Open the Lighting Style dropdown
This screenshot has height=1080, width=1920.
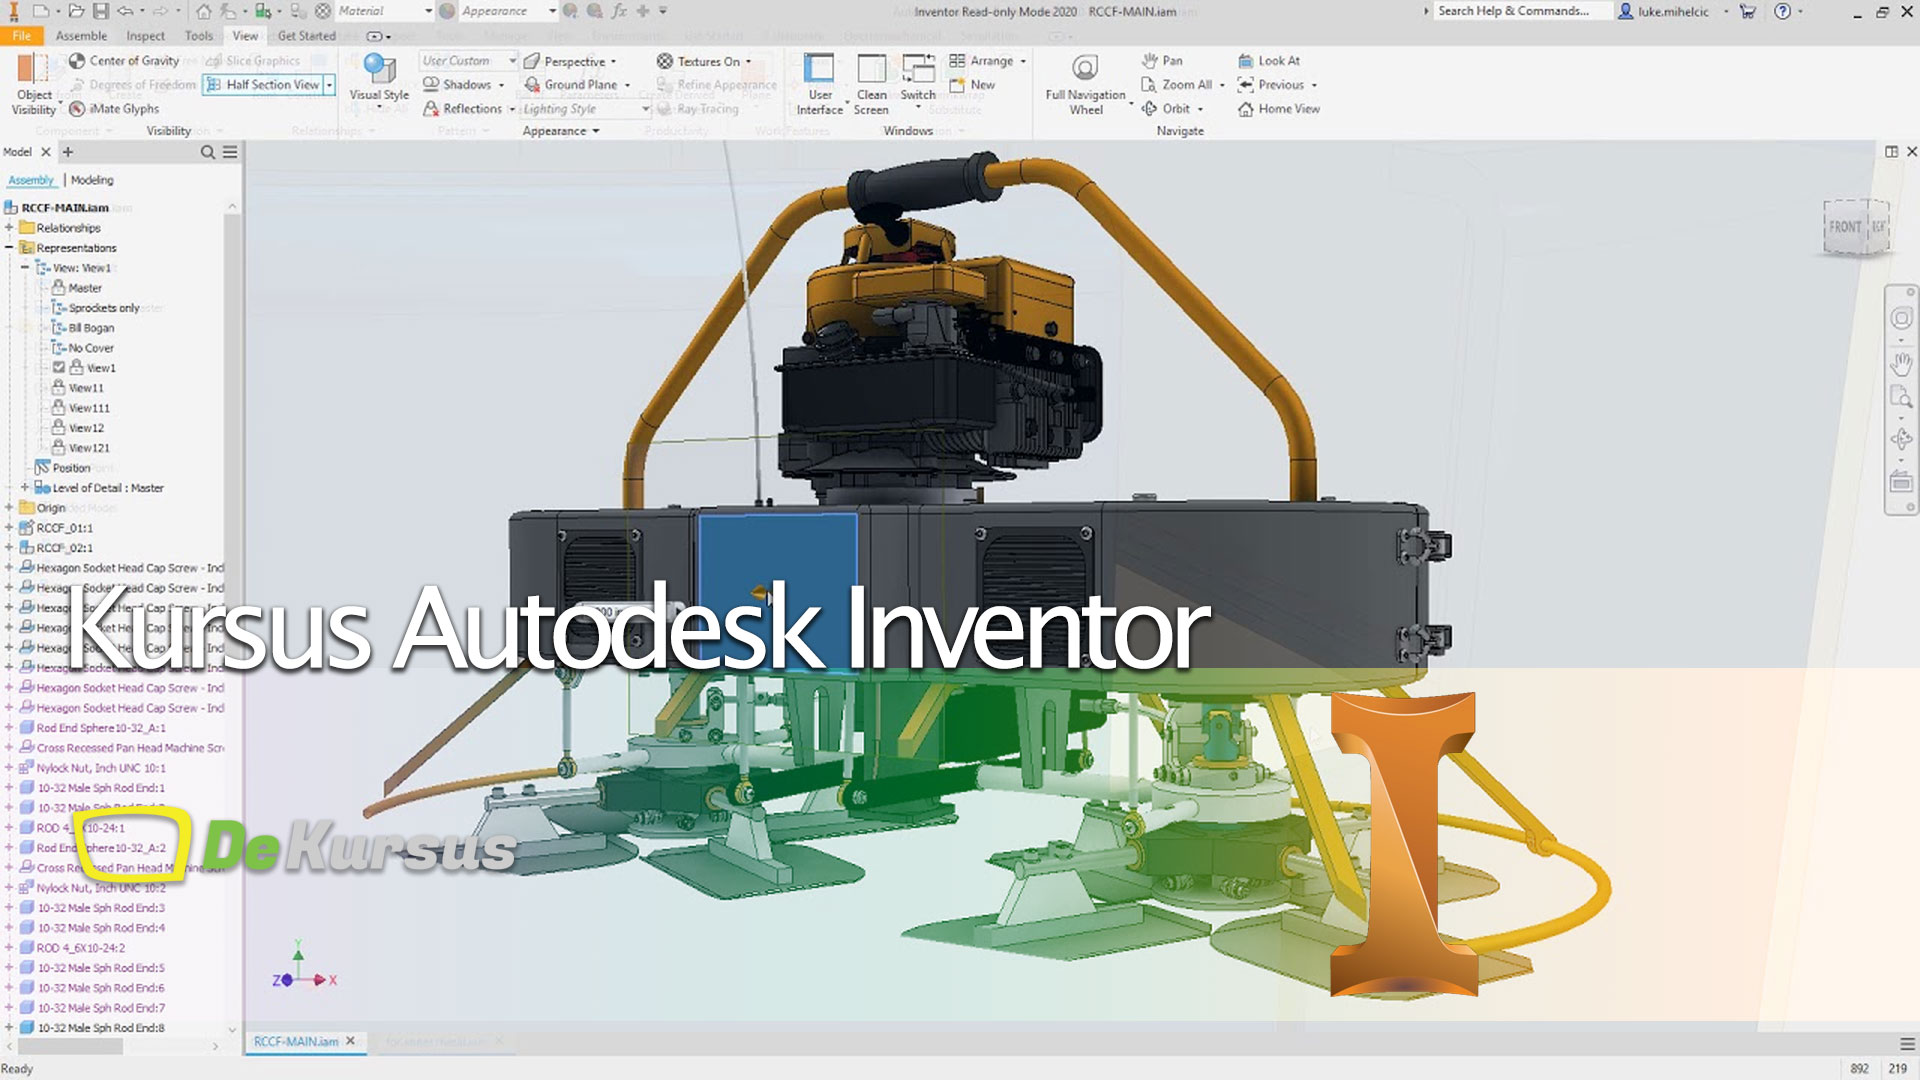(x=646, y=108)
